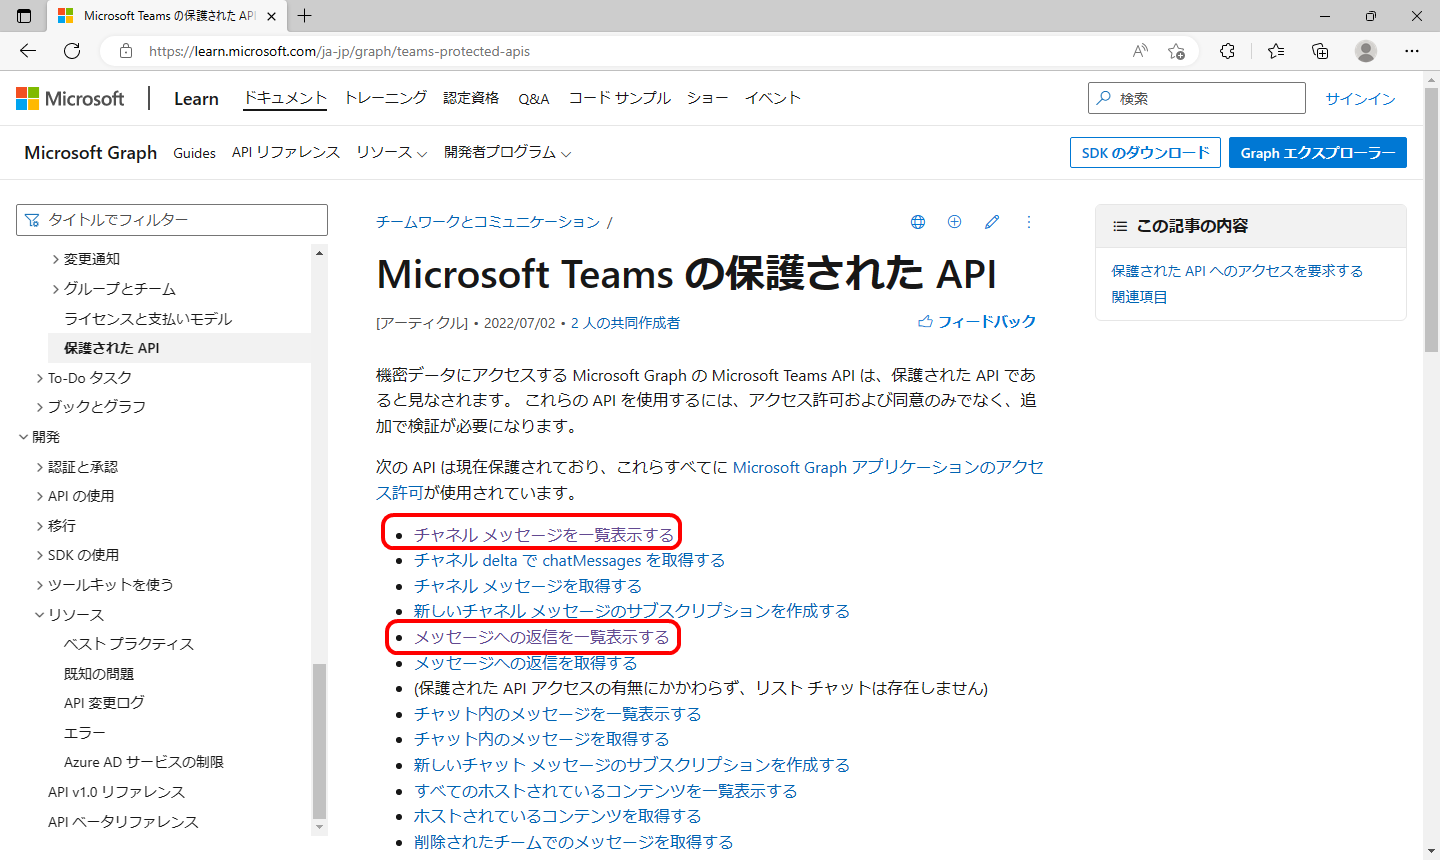This screenshot has height=860, width=1440.
Task: Open Microsoft Graph home link
Action: point(91,152)
